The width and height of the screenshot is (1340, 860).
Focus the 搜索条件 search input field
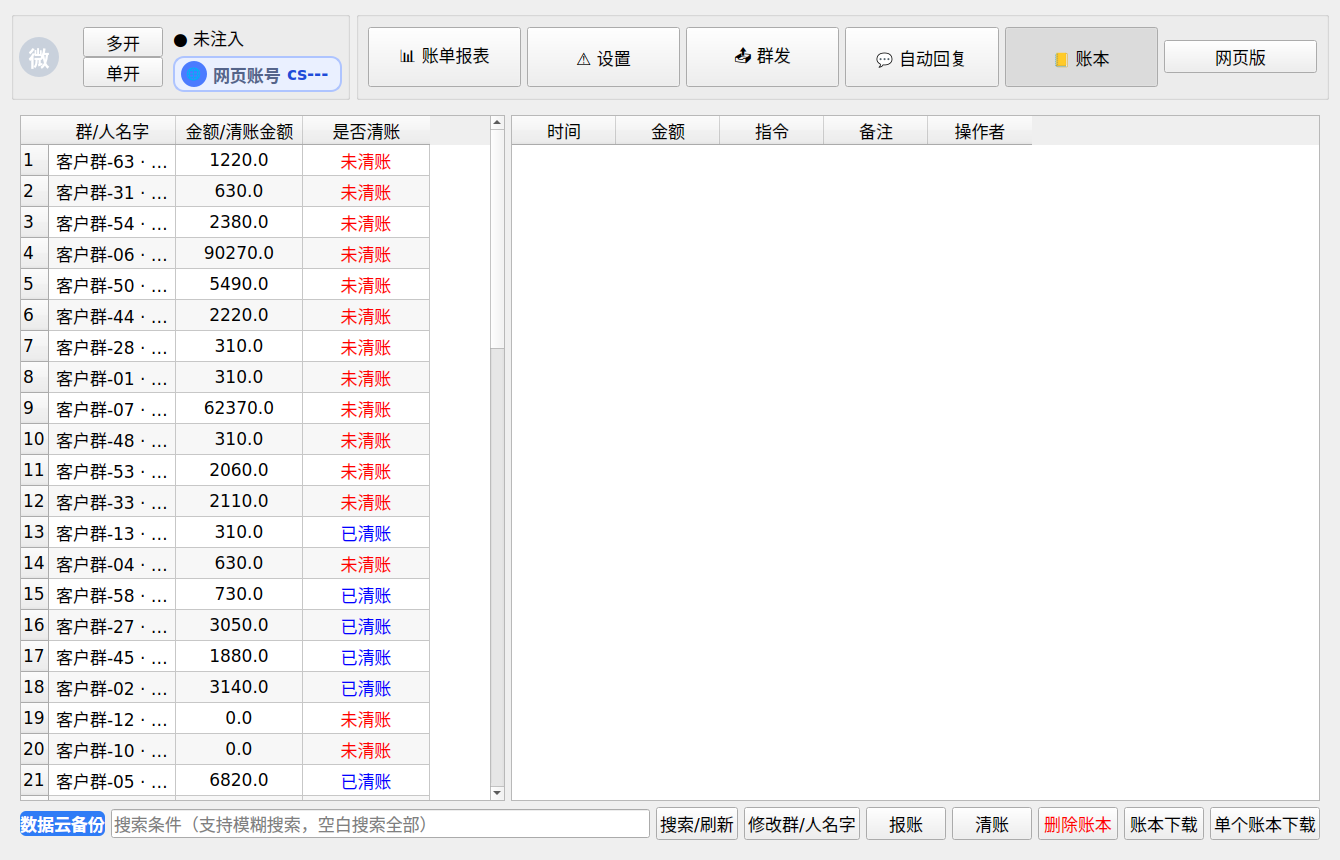pyautogui.click(x=380, y=824)
